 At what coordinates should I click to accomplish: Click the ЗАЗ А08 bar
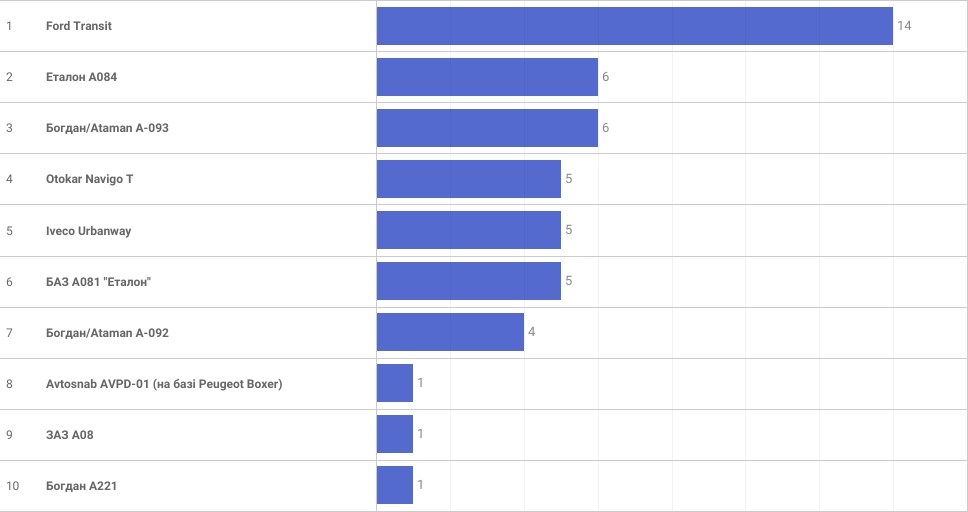(x=395, y=434)
